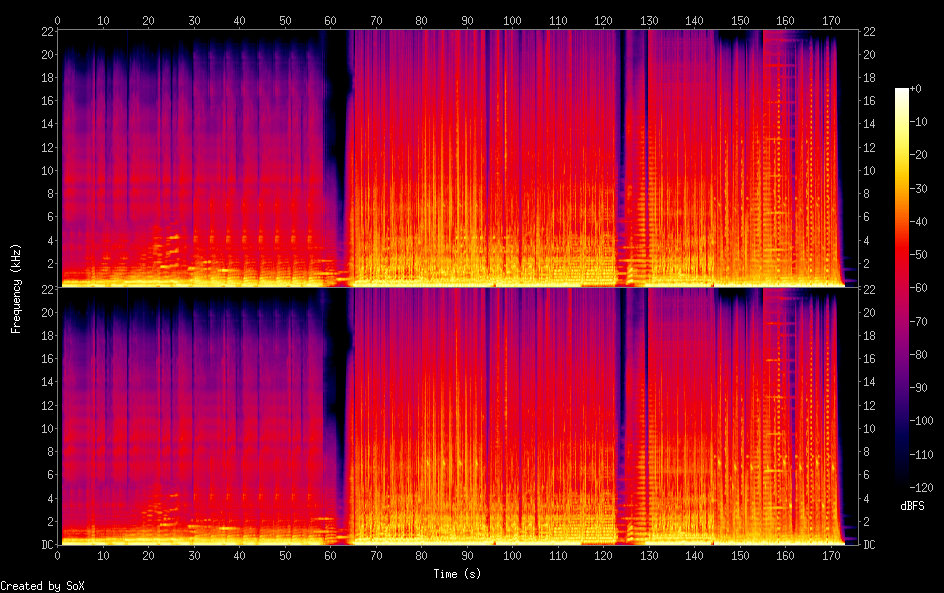Click the '-60' colour scale value
The width and height of the screenshot is (944, 593).
[918, 288]
